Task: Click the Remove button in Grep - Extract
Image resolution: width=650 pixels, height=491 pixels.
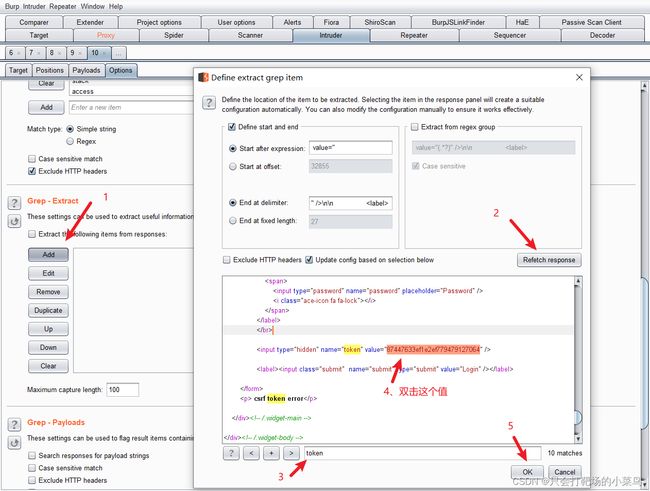Action: pos(49,292)
